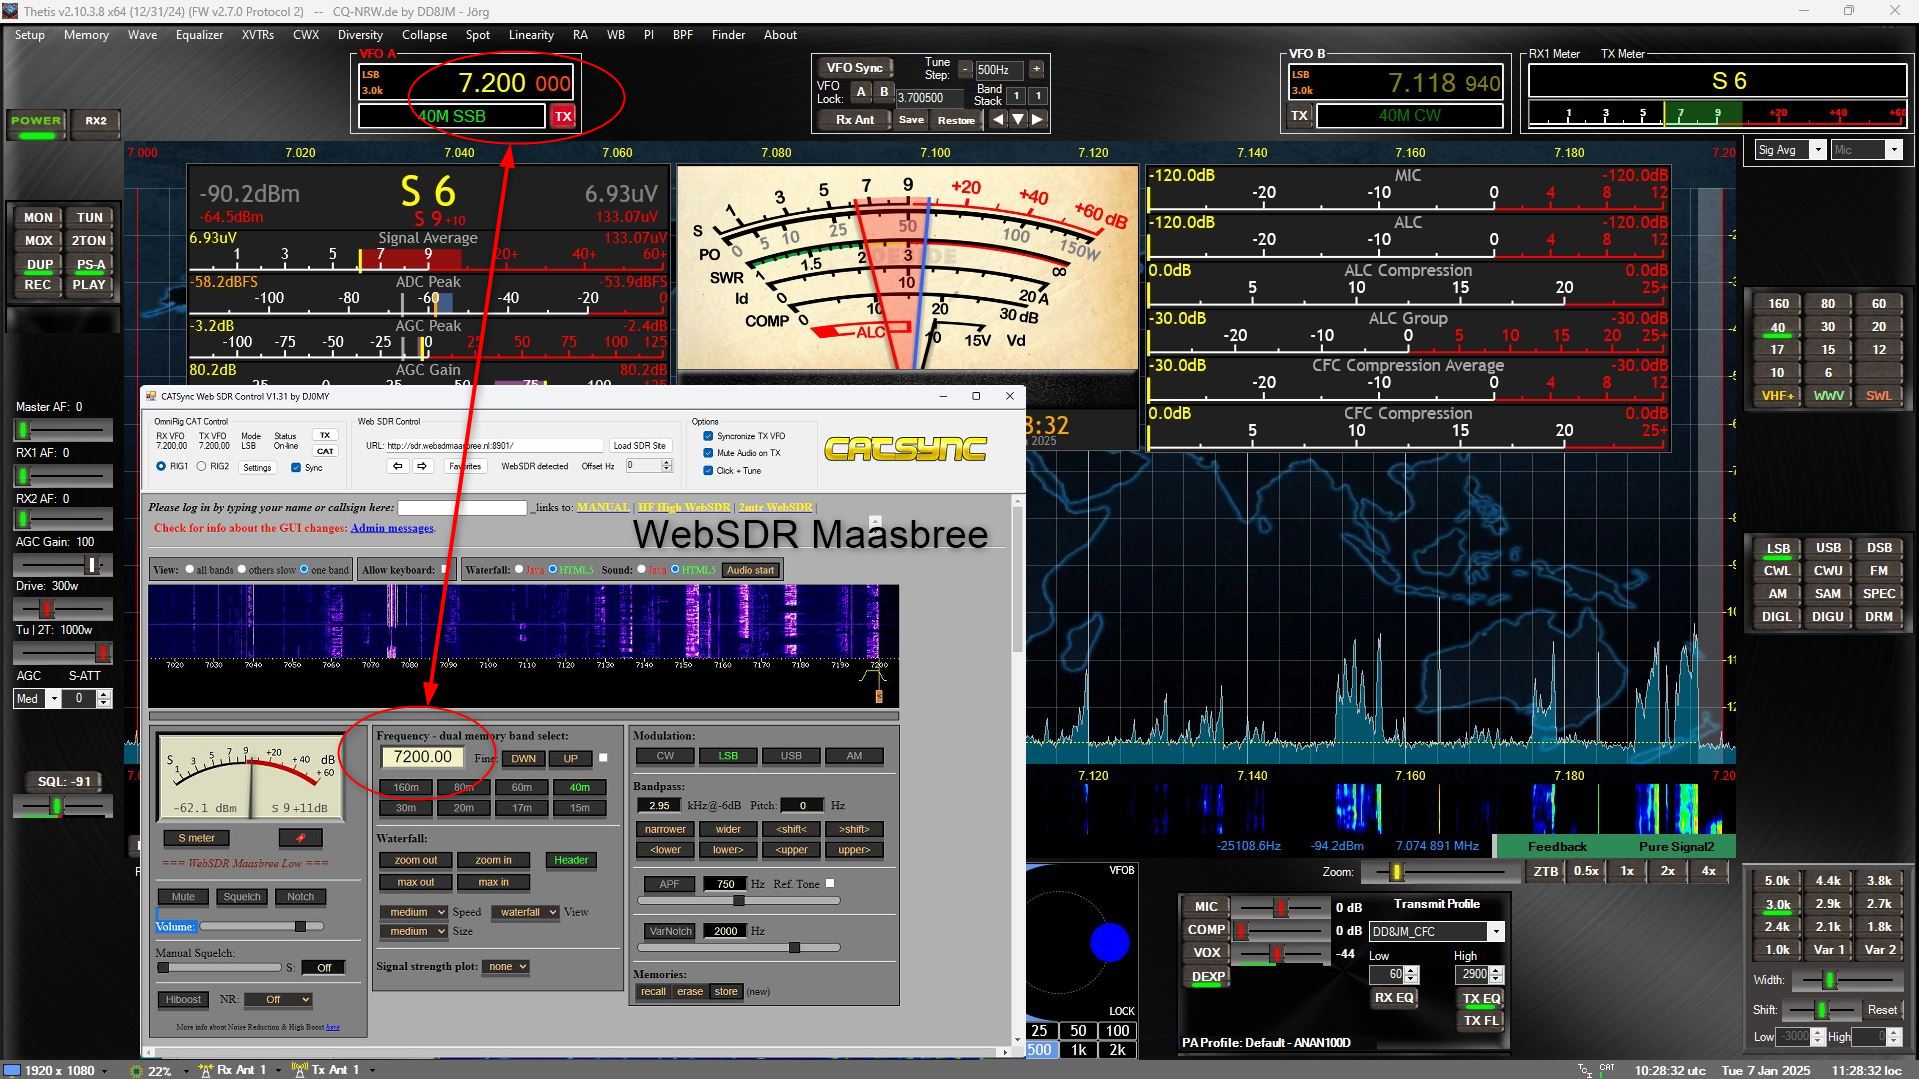Click the narrower bandpass button

pyautogui.click(x=665, y=829)
